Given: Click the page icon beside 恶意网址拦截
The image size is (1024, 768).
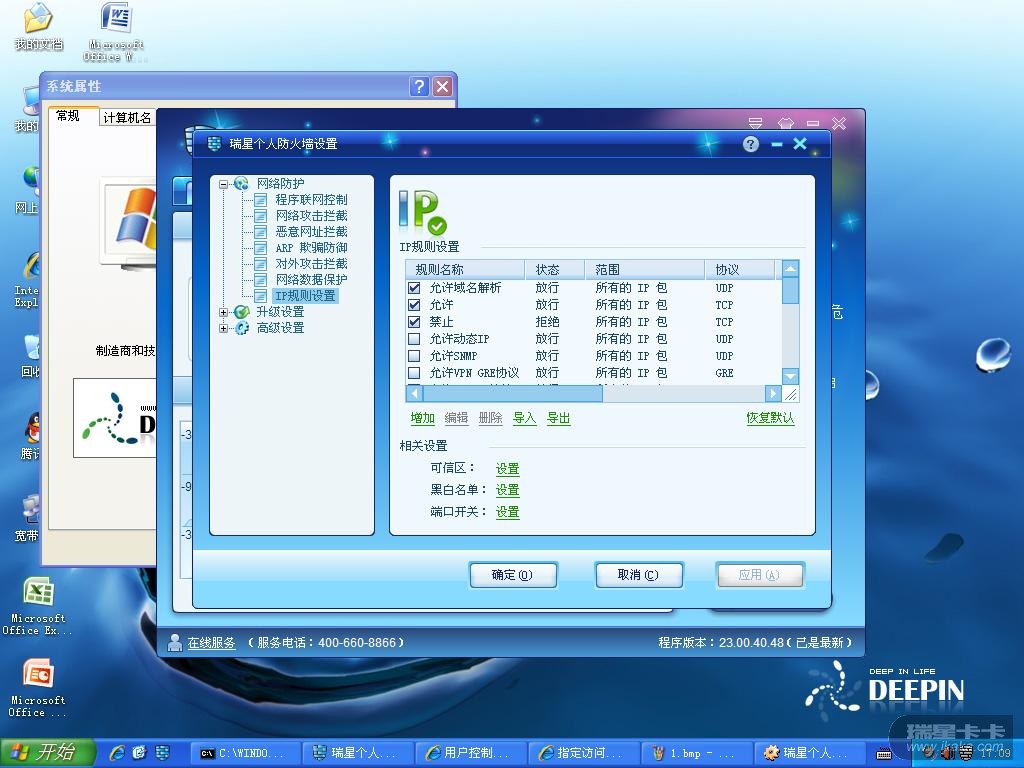Looking at the screenshot, I should click(260, 232).
